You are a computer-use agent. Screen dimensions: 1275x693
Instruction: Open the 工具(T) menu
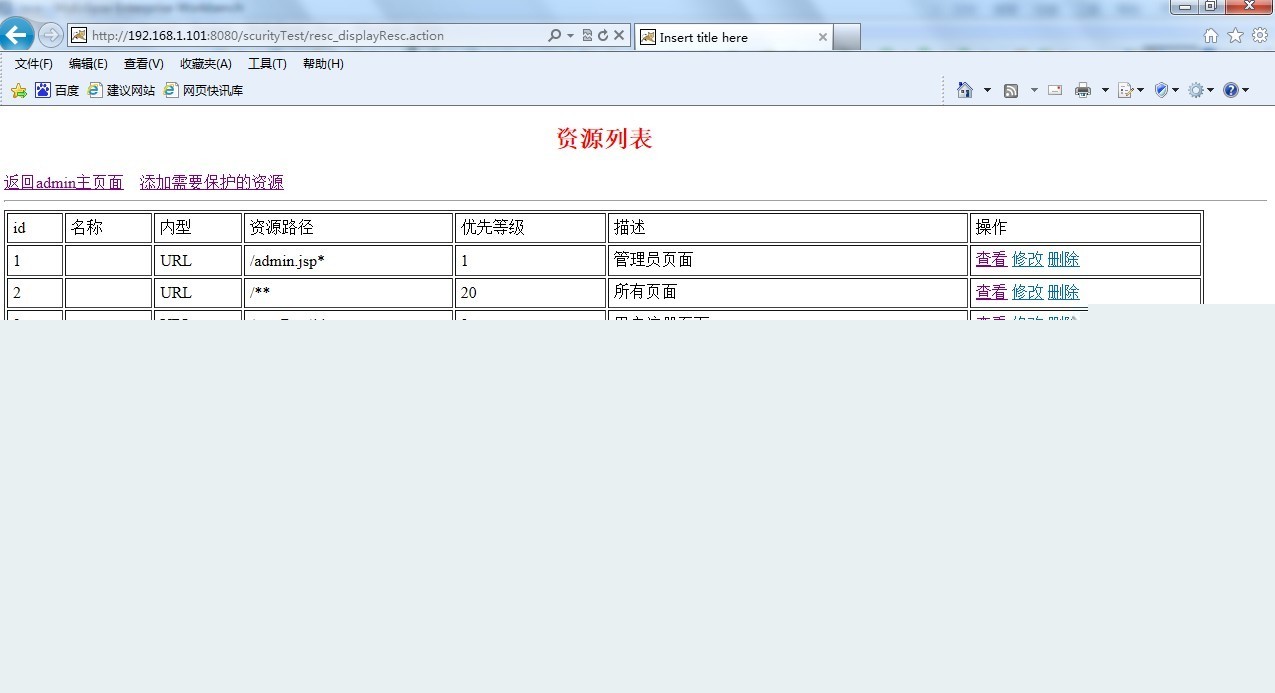(x=268, y=63)
